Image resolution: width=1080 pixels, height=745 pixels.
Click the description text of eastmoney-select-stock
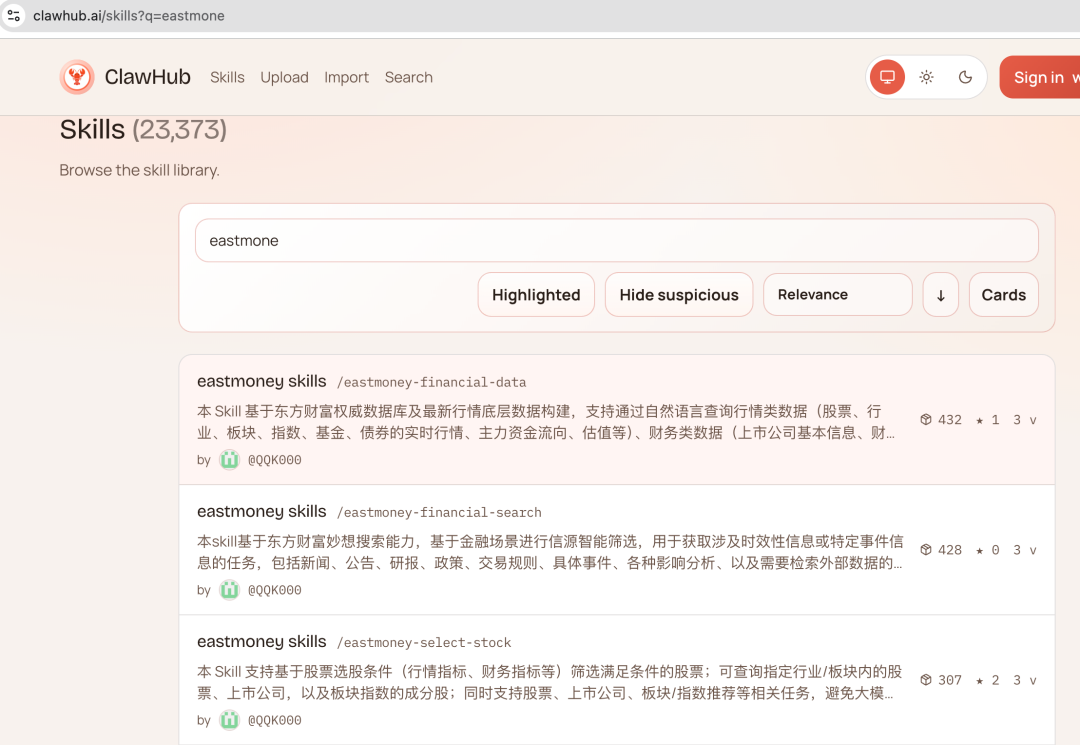click(x=549, y=682)
